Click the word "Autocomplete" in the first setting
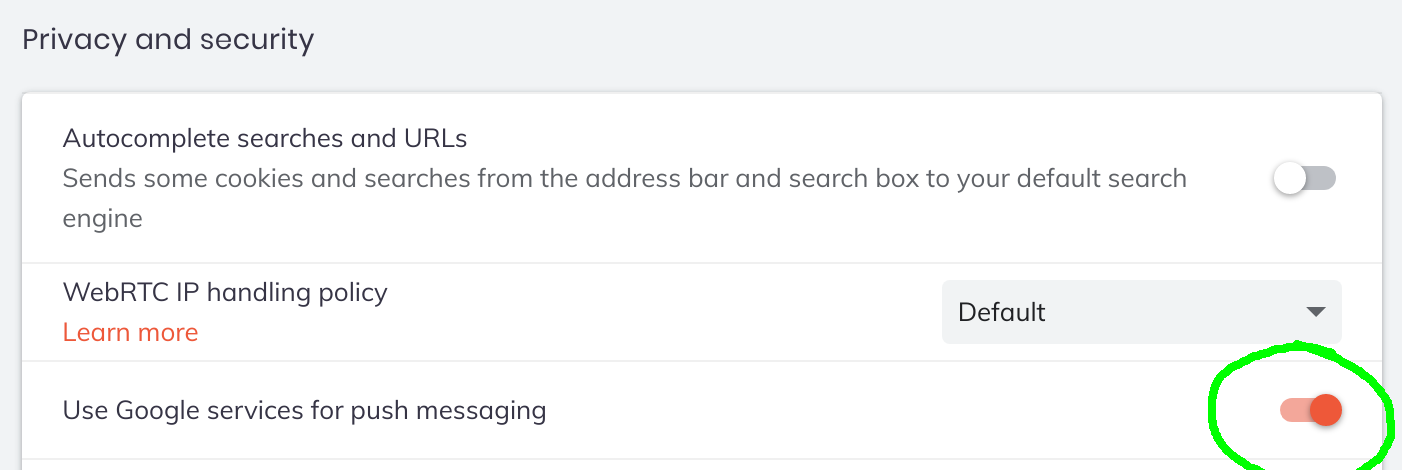Image resolution: width=1402 pixels, height=470 pixels. 135,139
